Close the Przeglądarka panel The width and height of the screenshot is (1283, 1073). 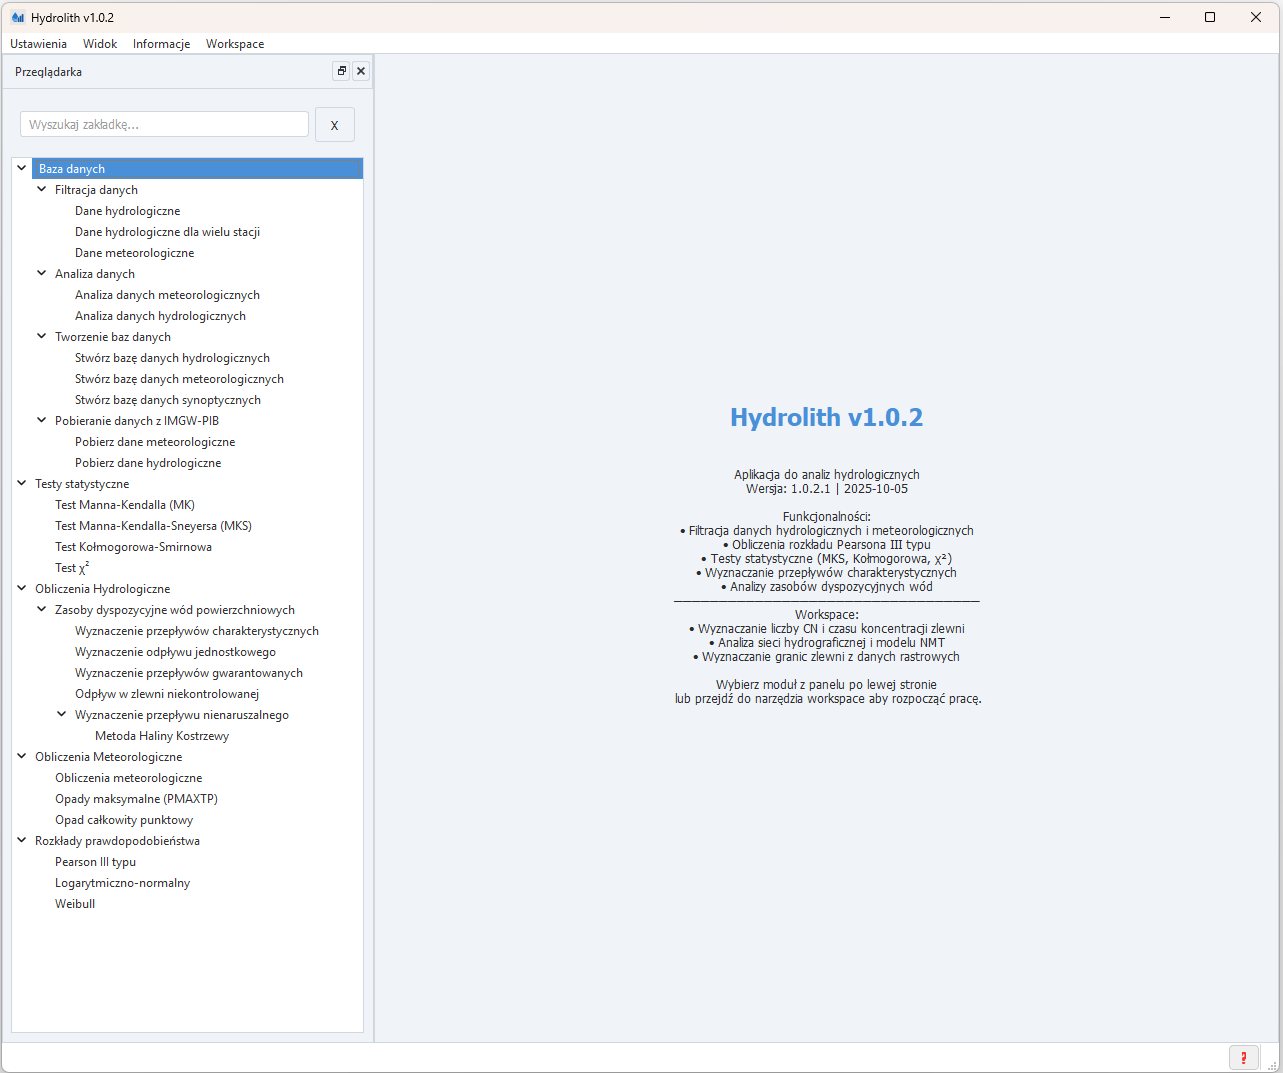point(361,71)
